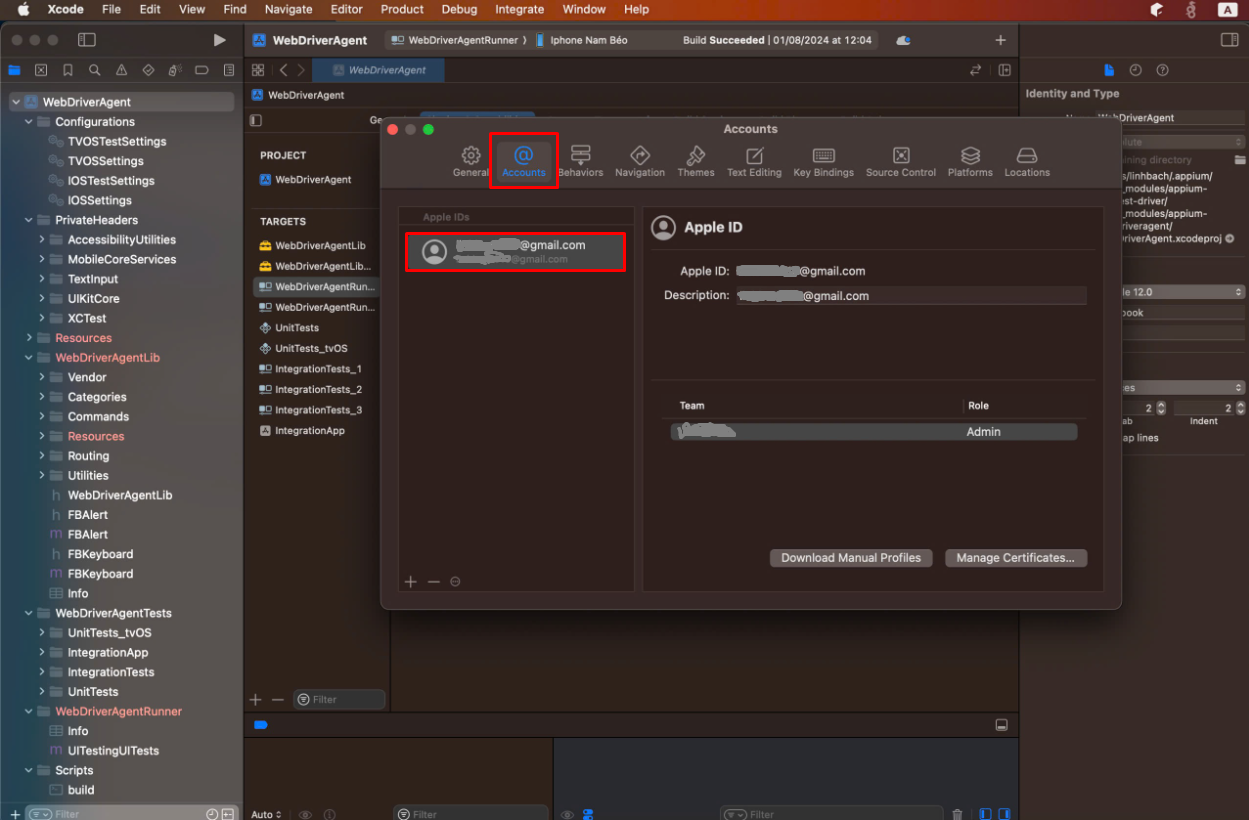Open the related items grid icon in editor
Viewport: 1249px width, 820px height.
[x=258, y=70]
